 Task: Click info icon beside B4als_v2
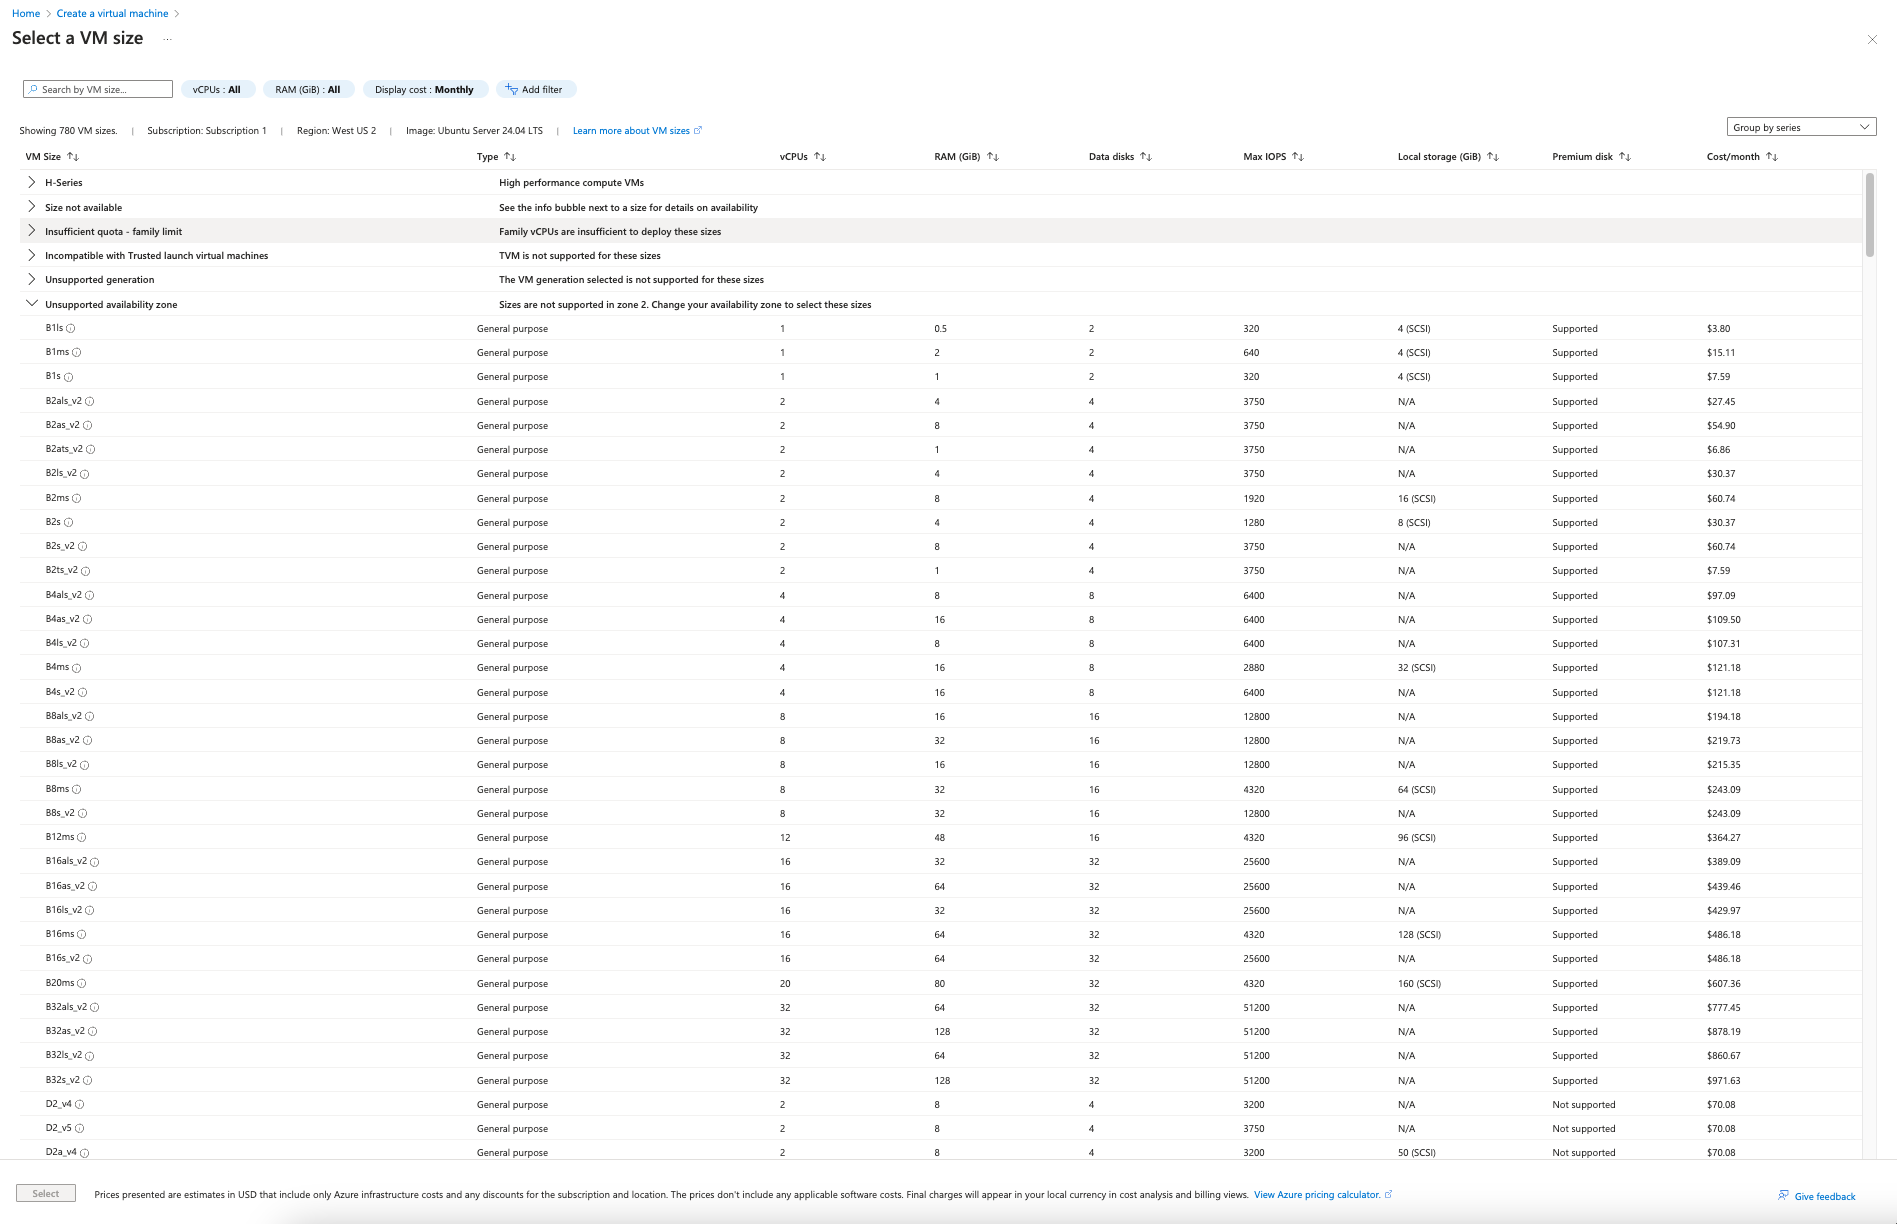coord(90,595)
